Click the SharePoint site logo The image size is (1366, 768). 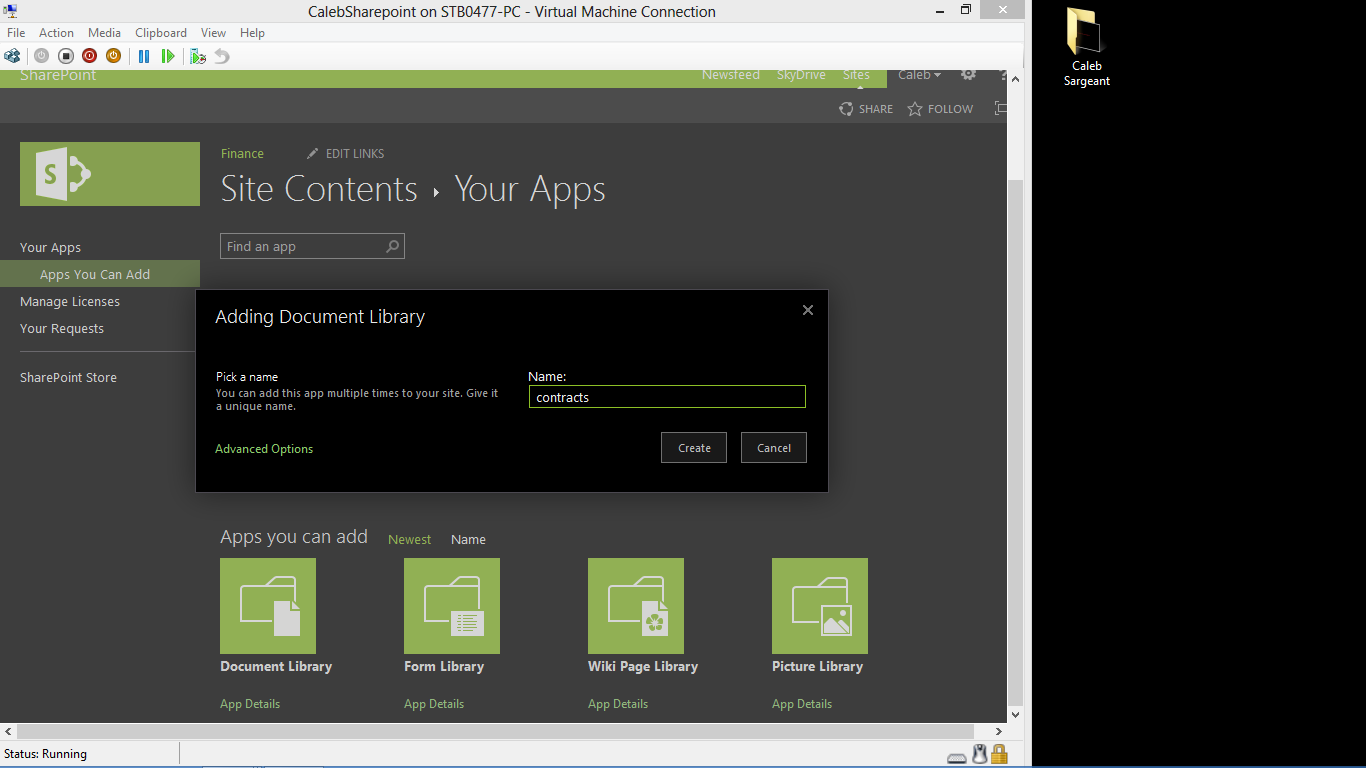click(110, 174)
